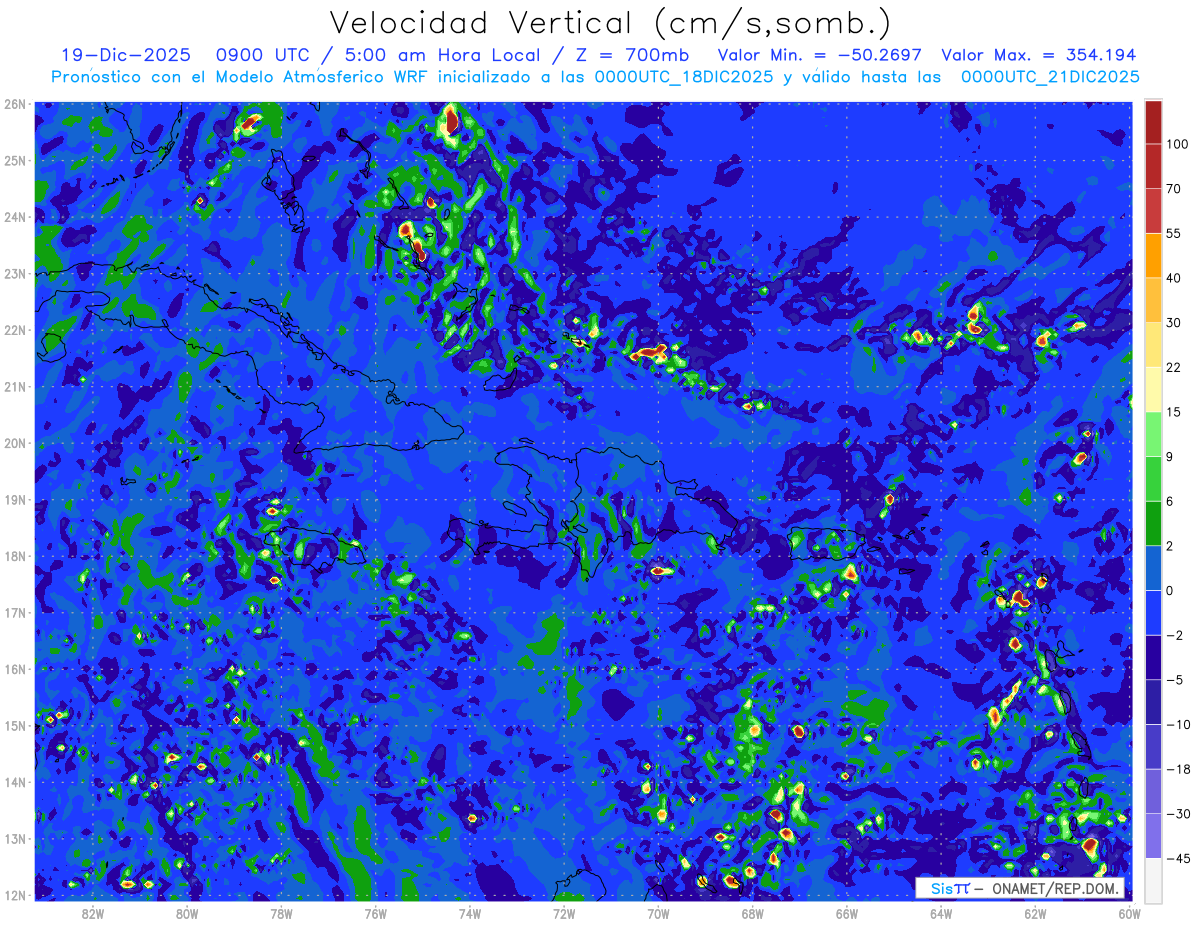
Task: Click the '82W' longitude label
Action: 93,913
